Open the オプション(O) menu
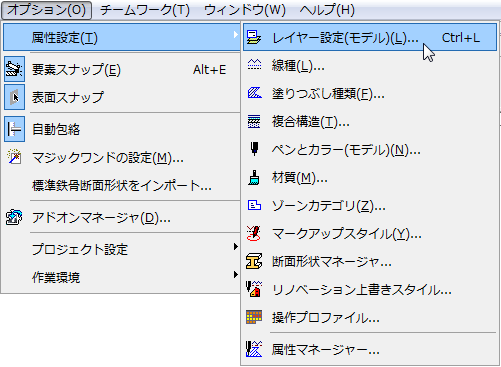 point(46,10)
